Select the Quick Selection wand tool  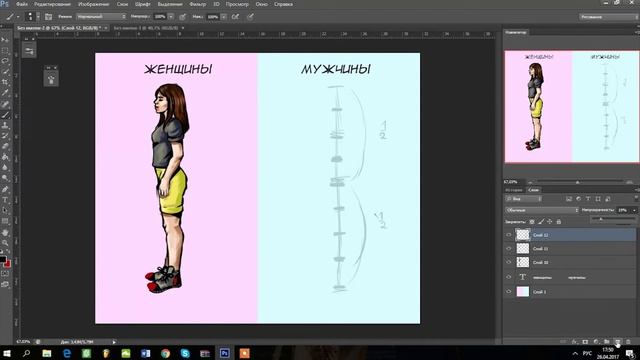pyautogui.click(x=5, y=71)
